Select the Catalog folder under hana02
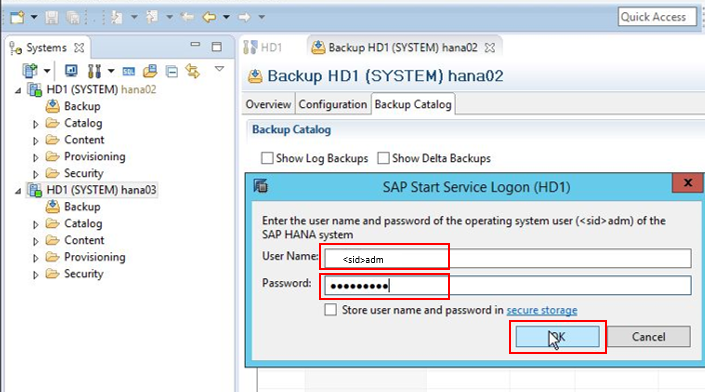705x392 pixels. point(83,123)
